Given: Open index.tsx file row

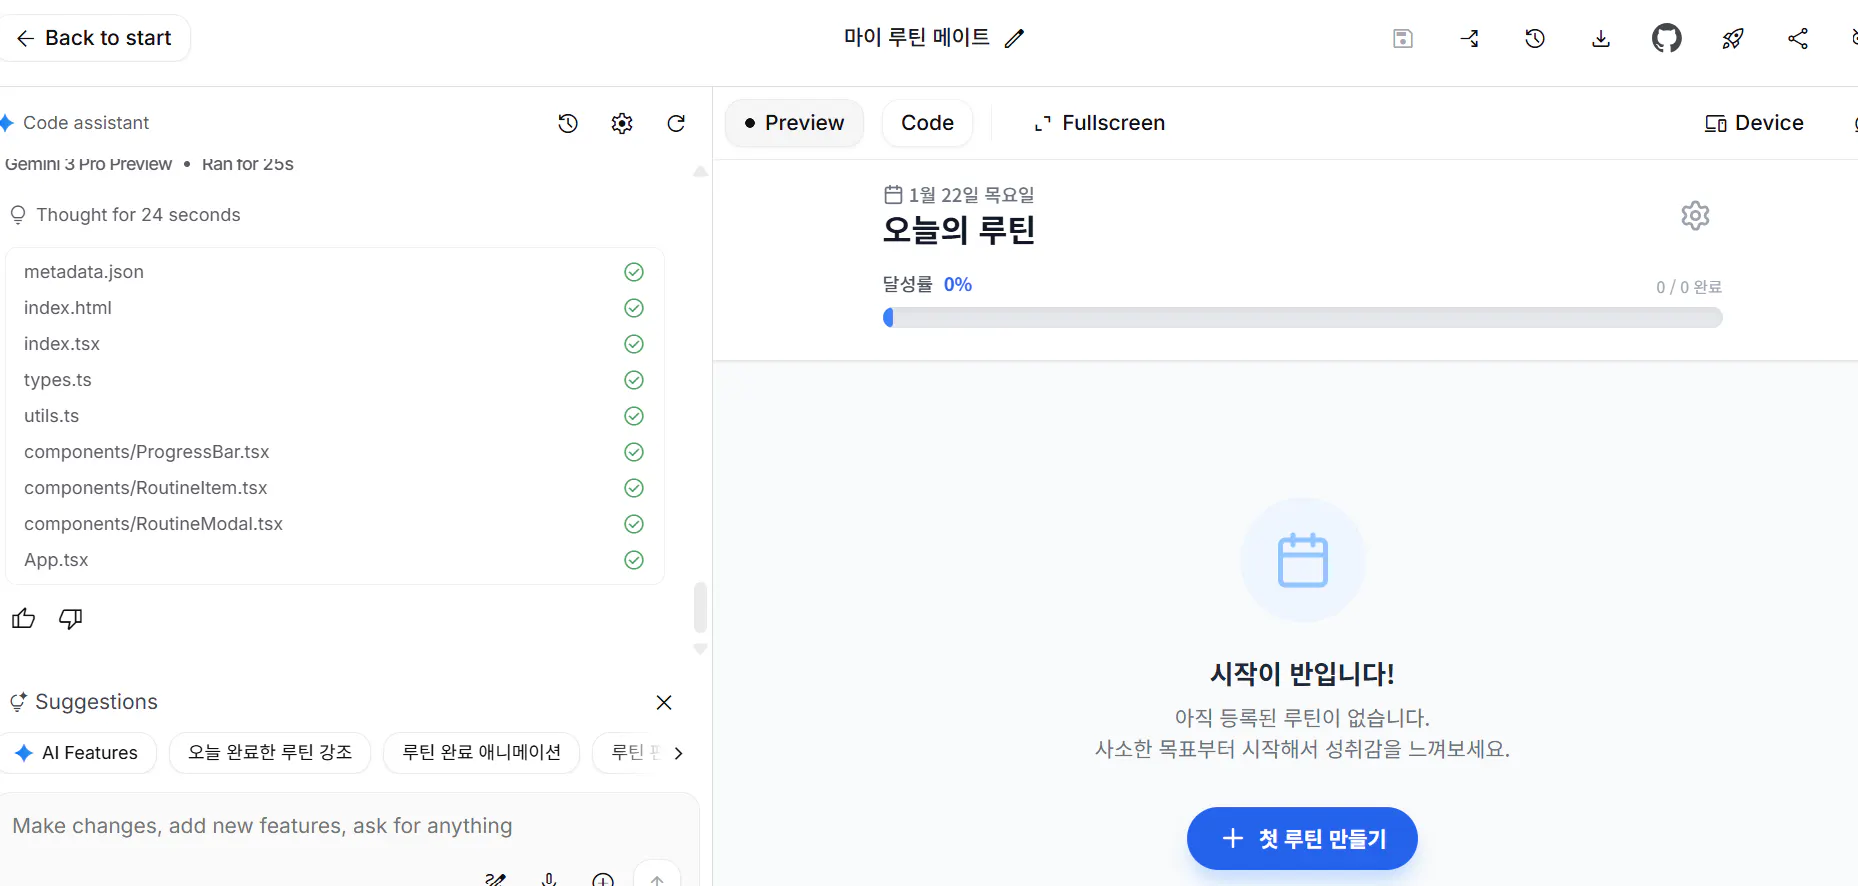Looking at the screenshot, I should point(334,344).
